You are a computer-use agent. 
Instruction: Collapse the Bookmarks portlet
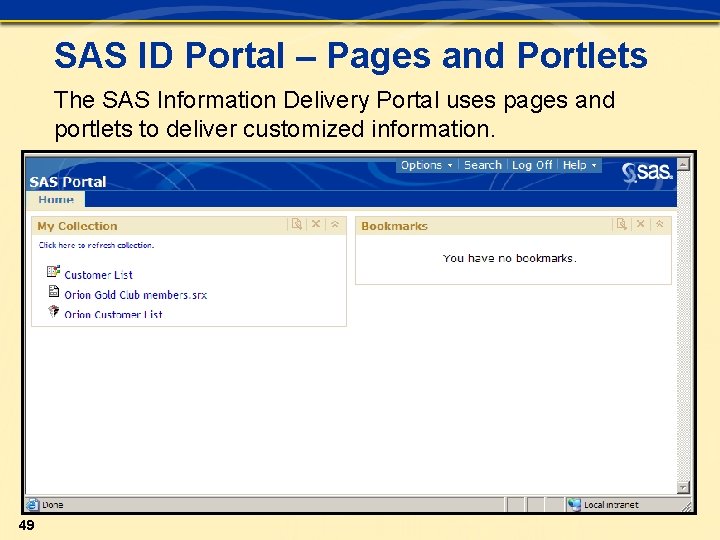(x=660, y=224)
